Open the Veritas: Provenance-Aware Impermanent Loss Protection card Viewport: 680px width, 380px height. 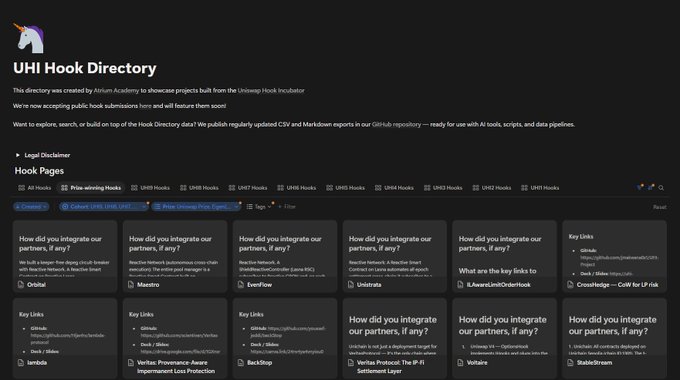175,338
